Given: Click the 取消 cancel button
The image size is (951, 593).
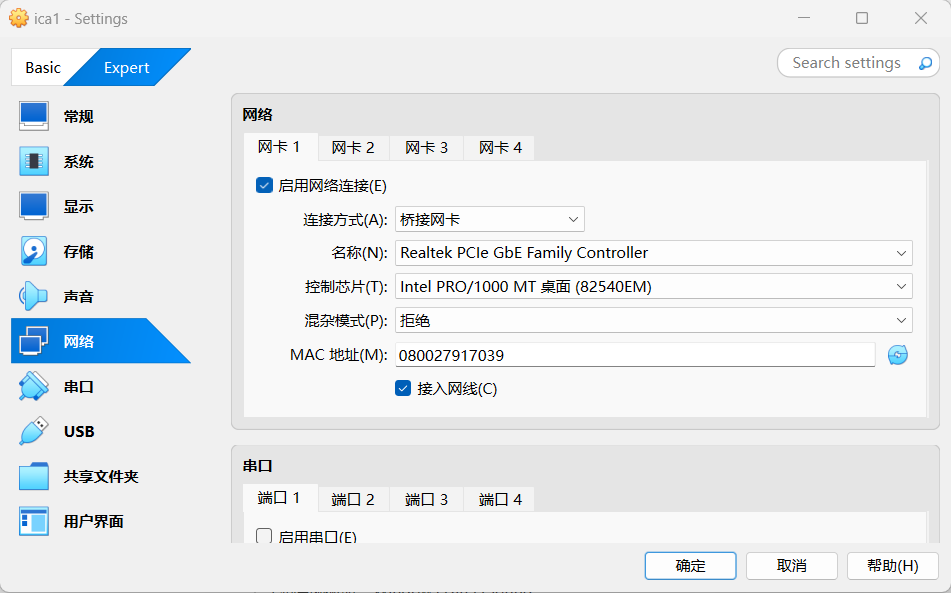Looking at the screenshot, I should pyautogui.click(x=791, y=566).
